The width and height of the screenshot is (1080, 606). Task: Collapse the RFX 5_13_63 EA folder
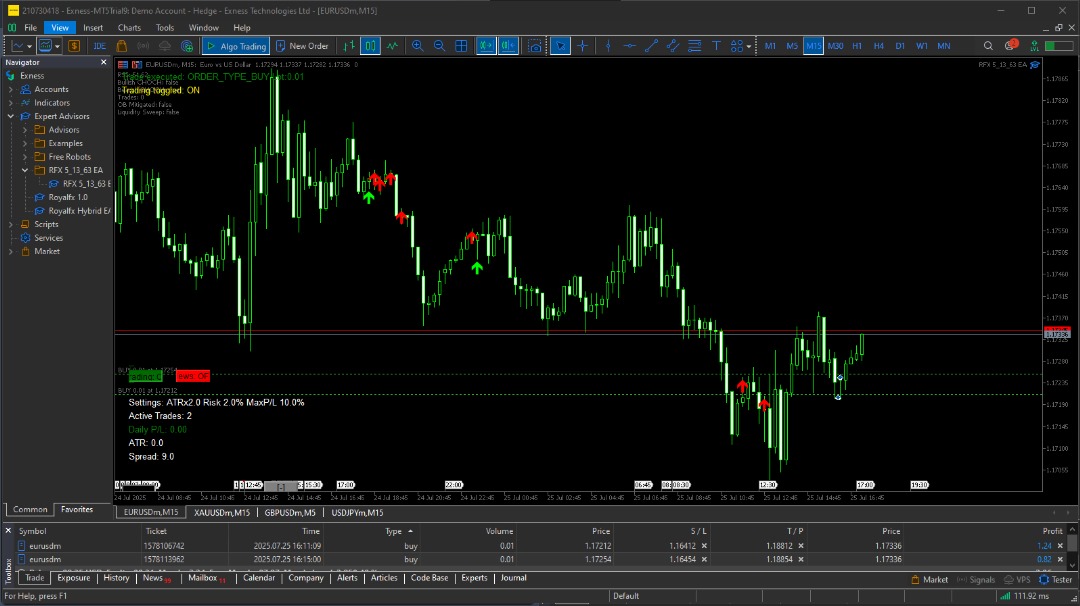25,170
